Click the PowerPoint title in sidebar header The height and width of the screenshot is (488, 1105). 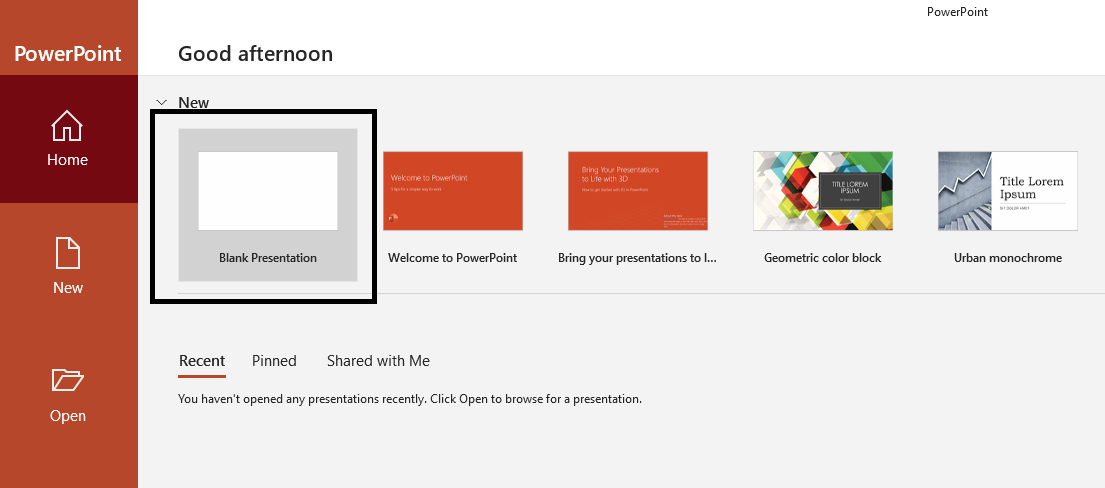point(68,54)
